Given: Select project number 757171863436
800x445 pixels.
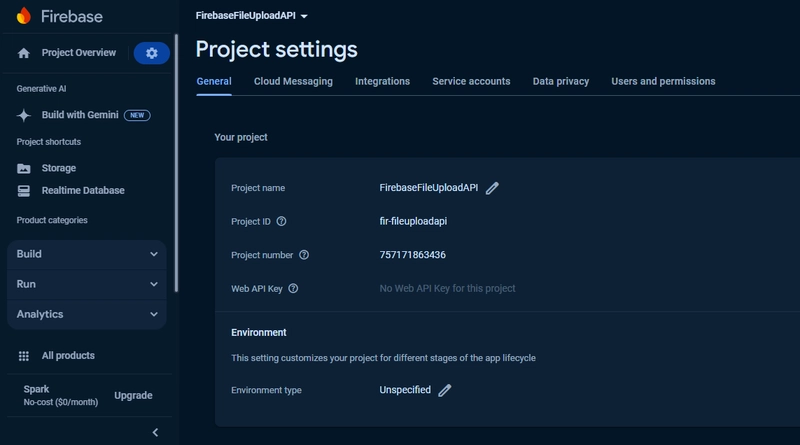Looking at the screenshot, I should click(412, 255).
